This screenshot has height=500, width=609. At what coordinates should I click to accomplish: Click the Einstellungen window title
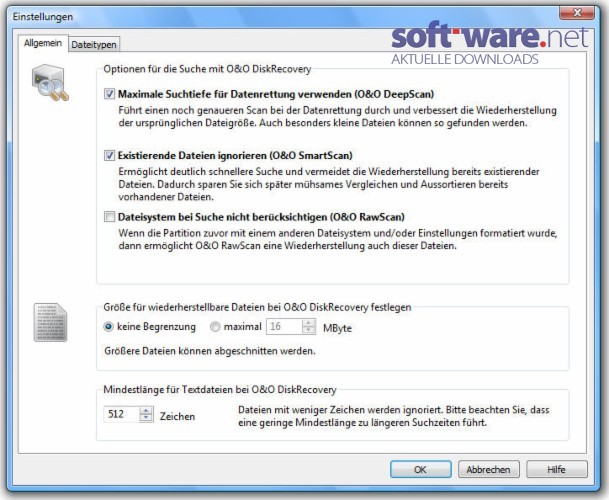43,17
